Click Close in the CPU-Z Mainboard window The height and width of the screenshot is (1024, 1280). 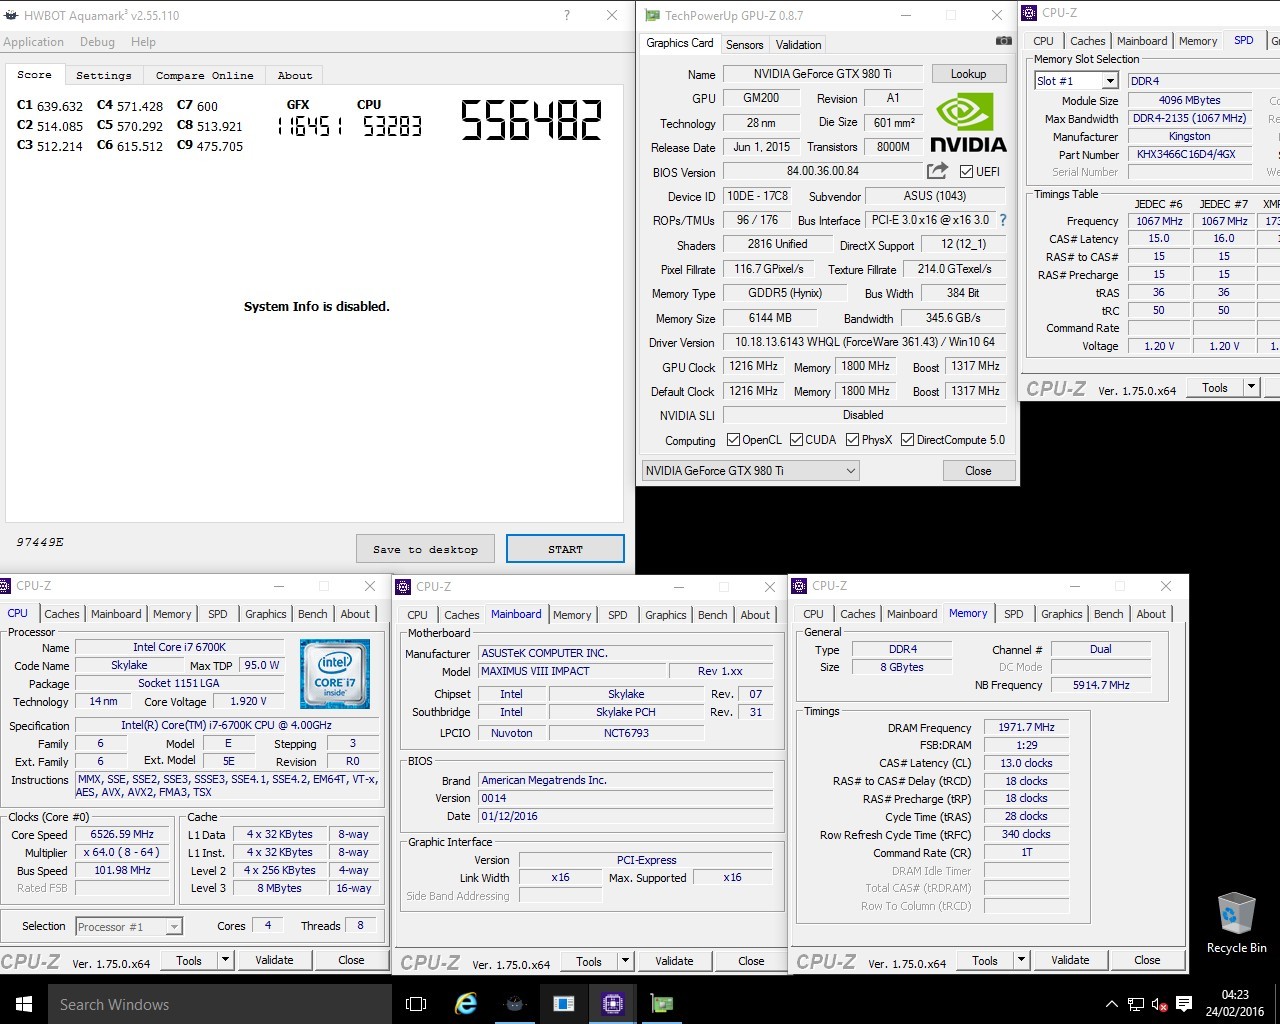[751, 961]
